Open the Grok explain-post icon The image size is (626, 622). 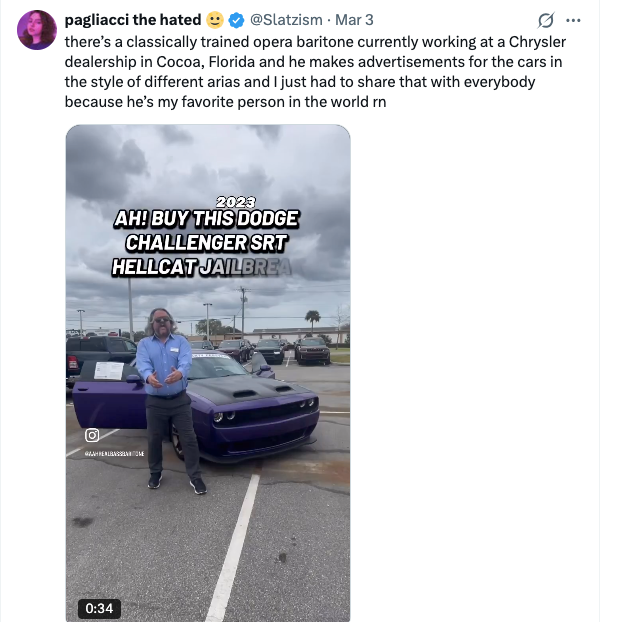click(546, 20)
